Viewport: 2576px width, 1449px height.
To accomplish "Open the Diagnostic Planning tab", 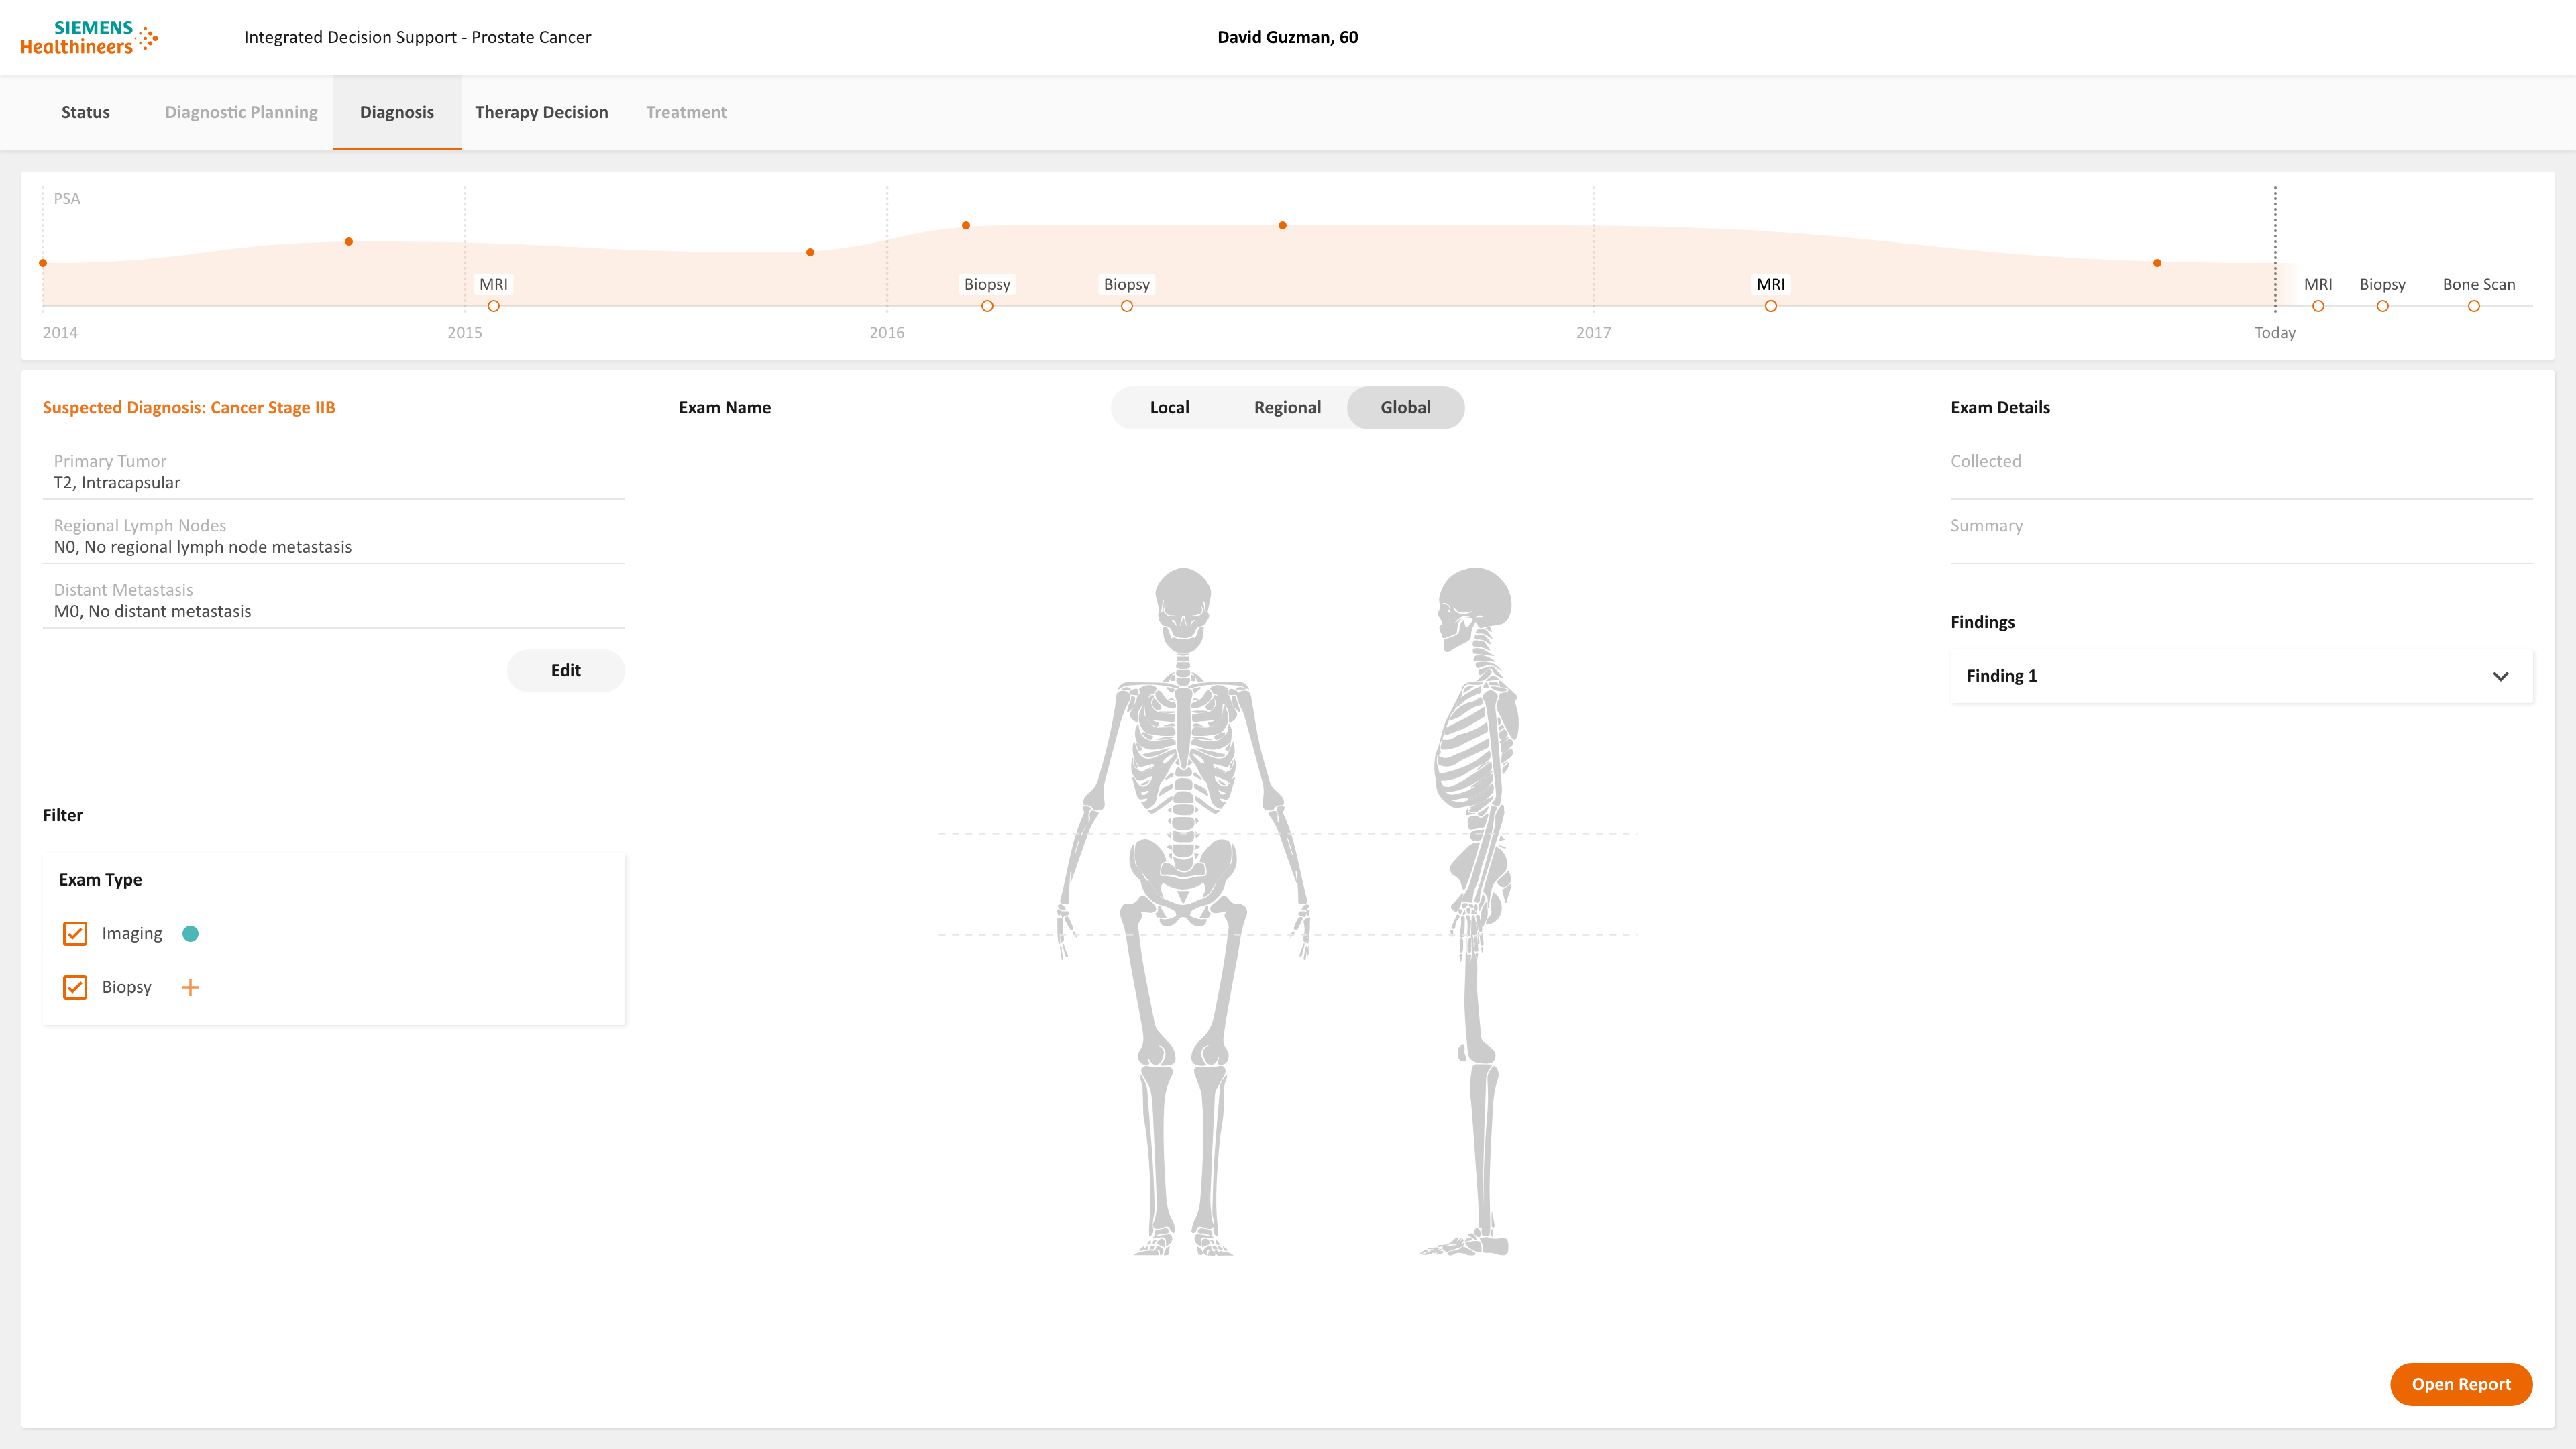I will pyautogui.click(x=241, y=112).
